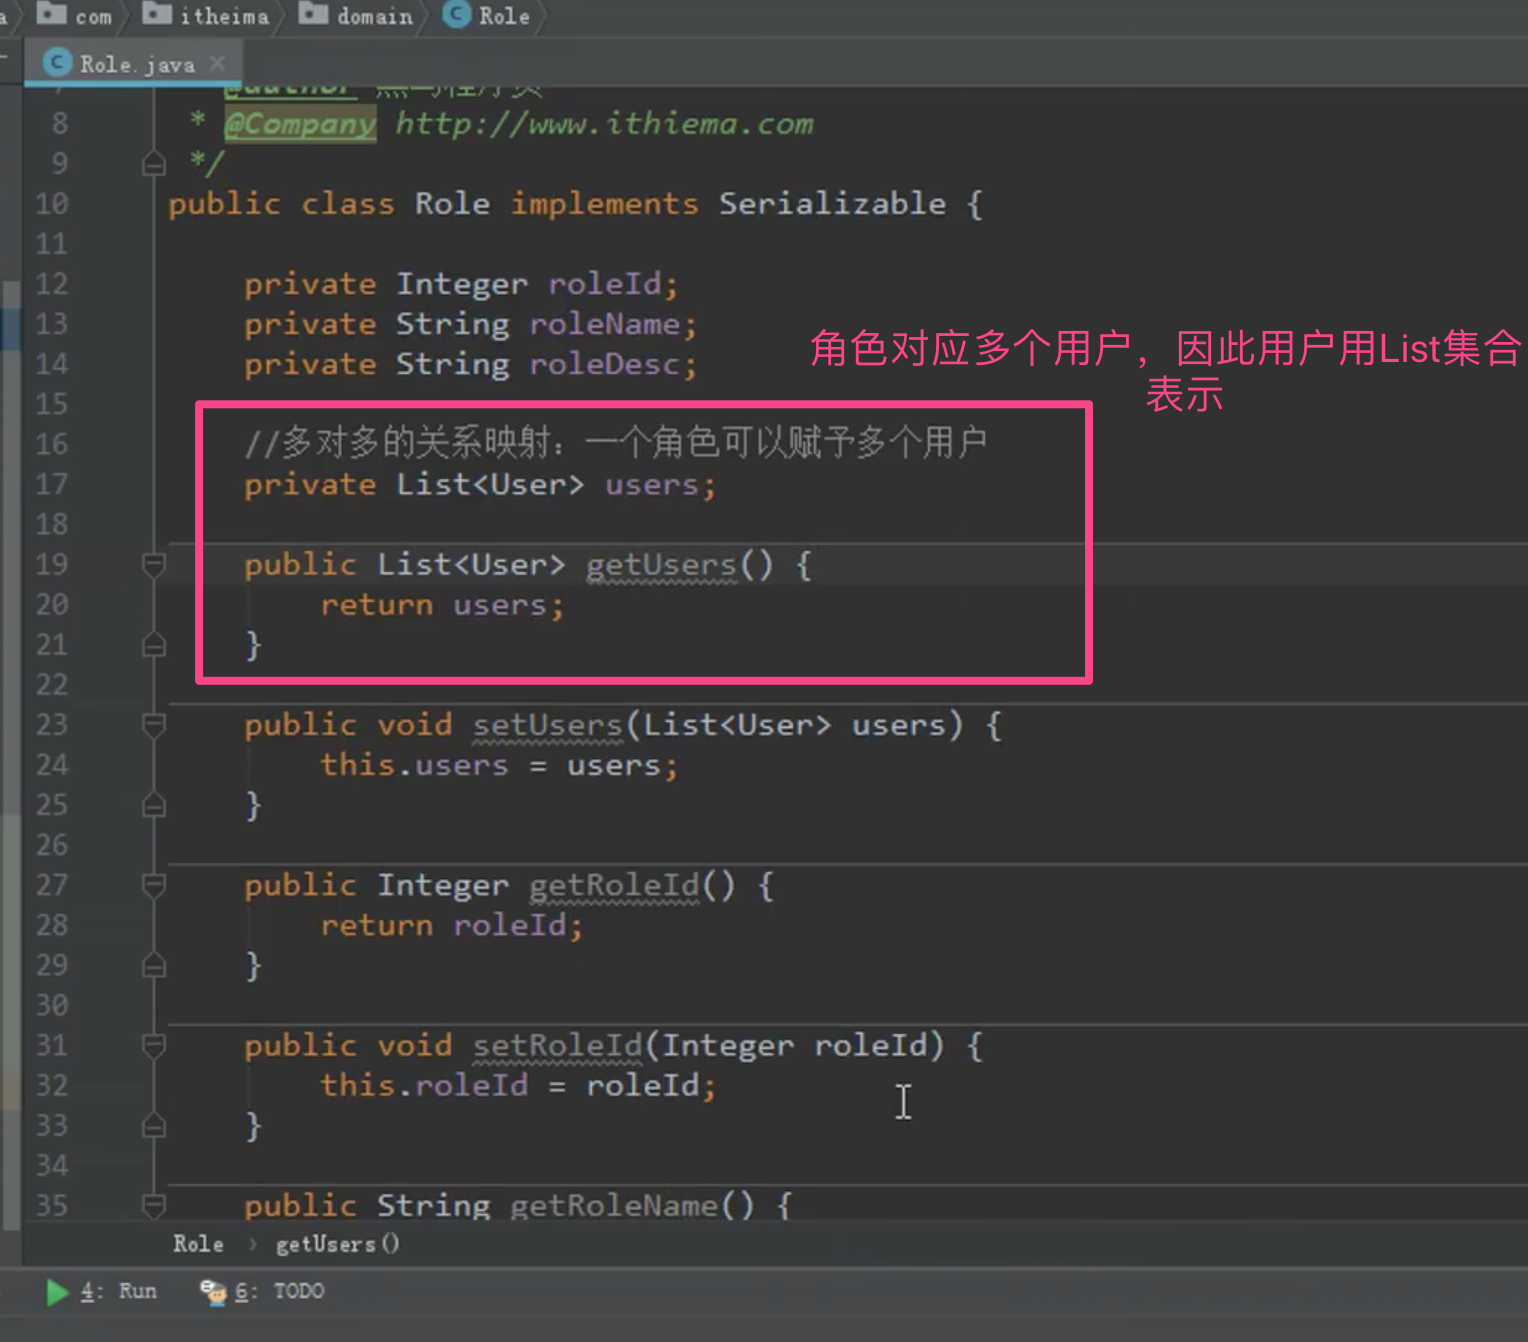Image resolution: width=1528 pixels, height=1342 pixels.
Task: Click the getRoleName method name
Action: 614,1205
